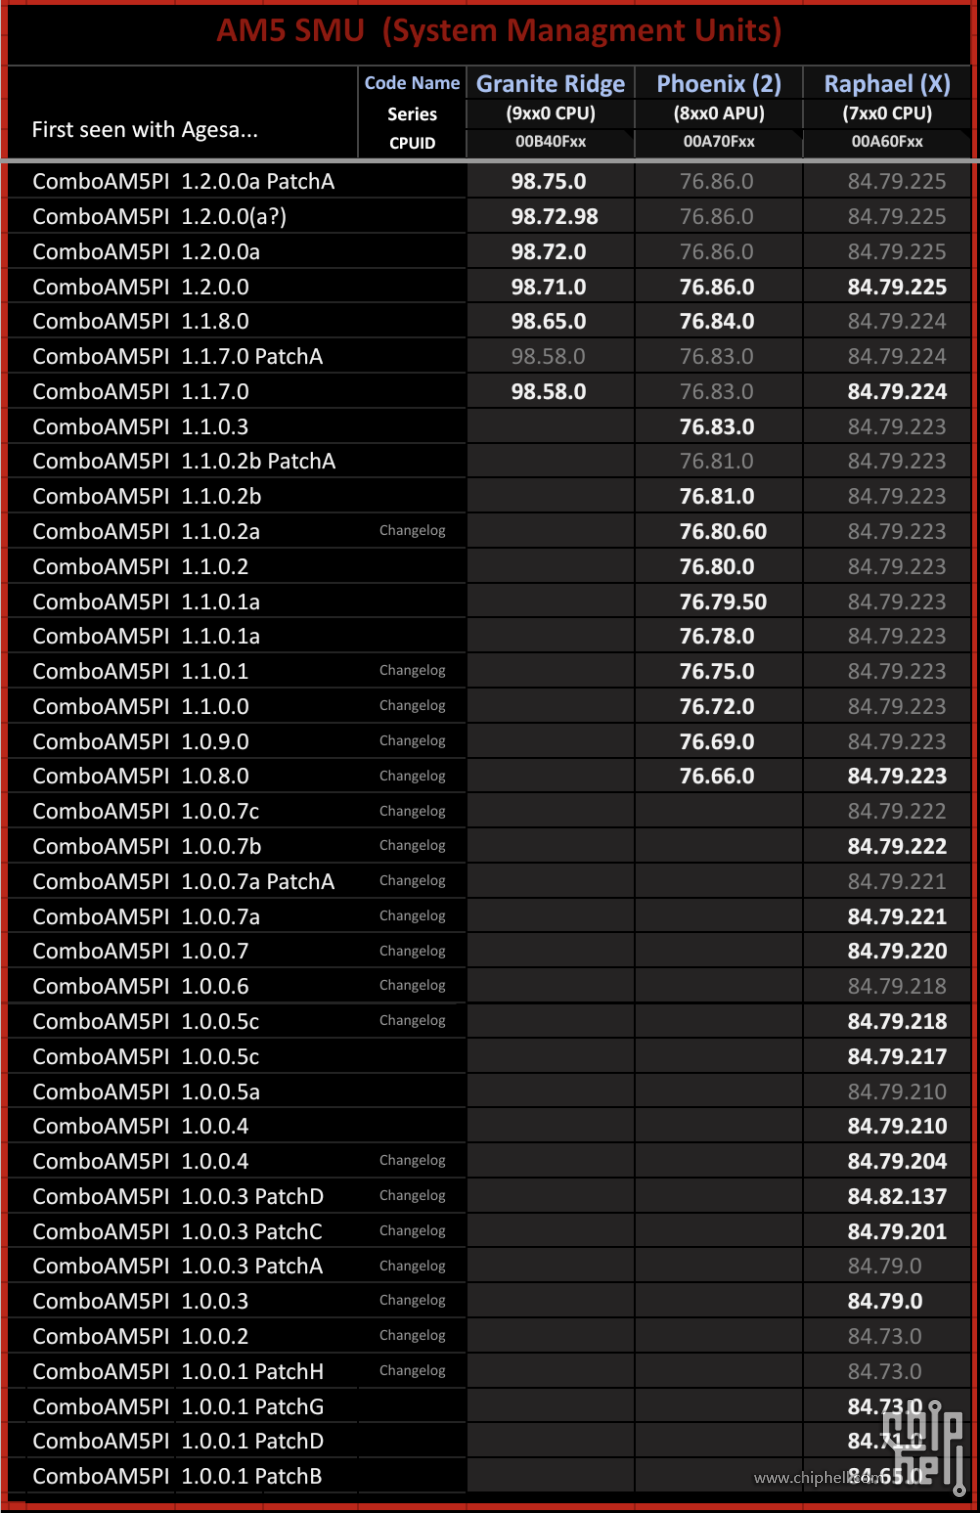Open Changelog link for ComboAM5PI 1.1.0.1
The image size is (980, 1513).
412,671
